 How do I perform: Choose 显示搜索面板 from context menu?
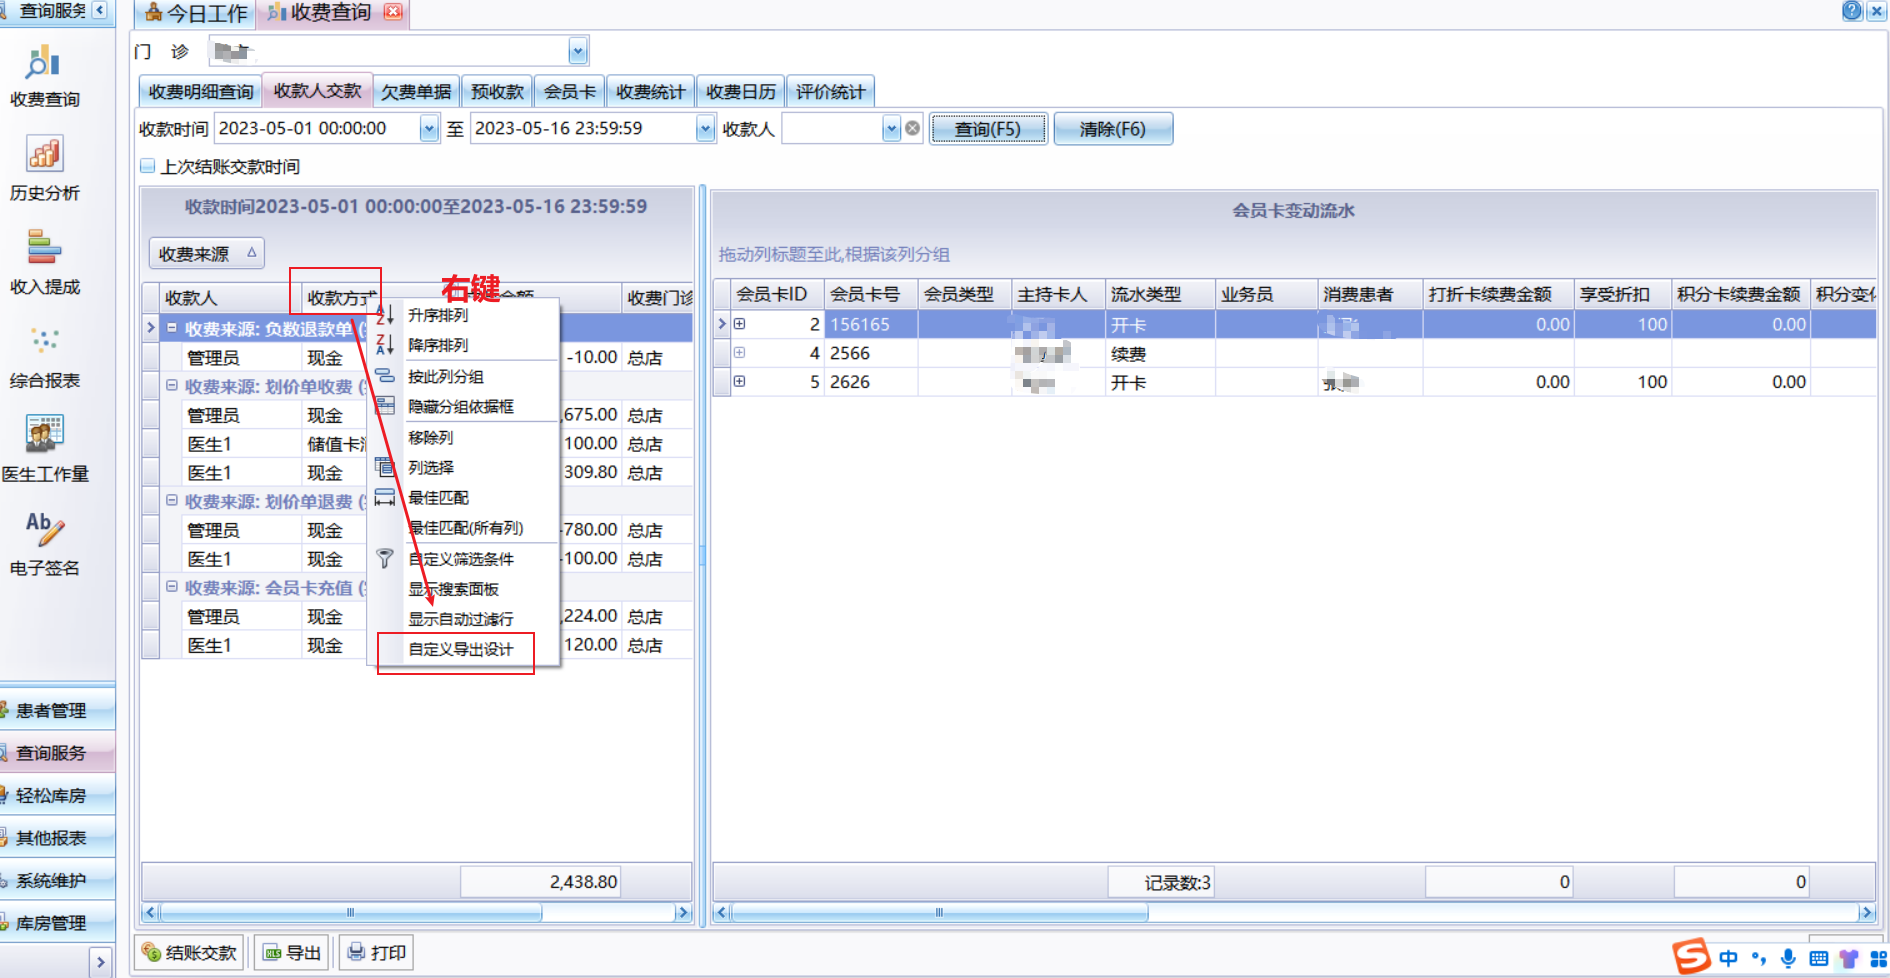(453, 589)
